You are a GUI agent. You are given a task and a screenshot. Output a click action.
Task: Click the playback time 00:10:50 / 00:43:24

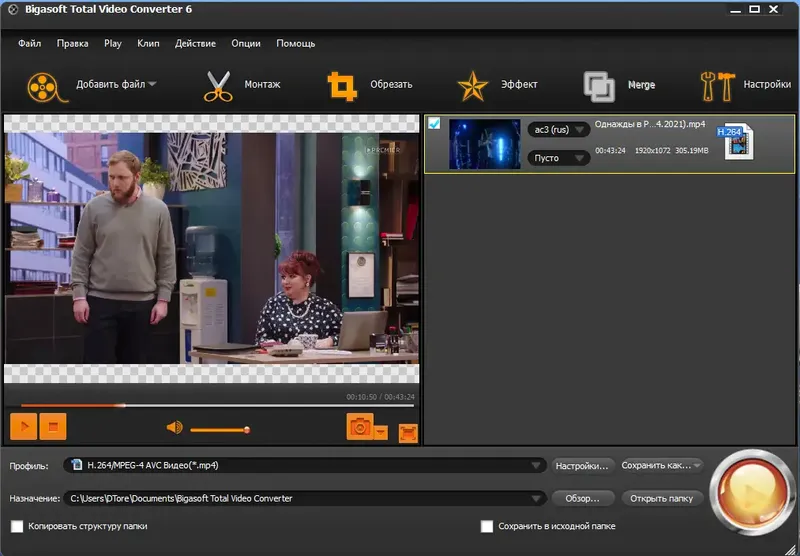coord(381,397)
